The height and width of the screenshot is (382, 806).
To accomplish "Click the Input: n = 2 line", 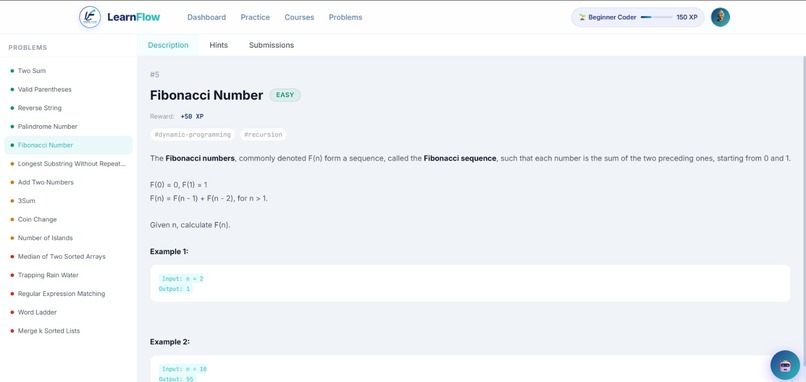I will point(182,279).
